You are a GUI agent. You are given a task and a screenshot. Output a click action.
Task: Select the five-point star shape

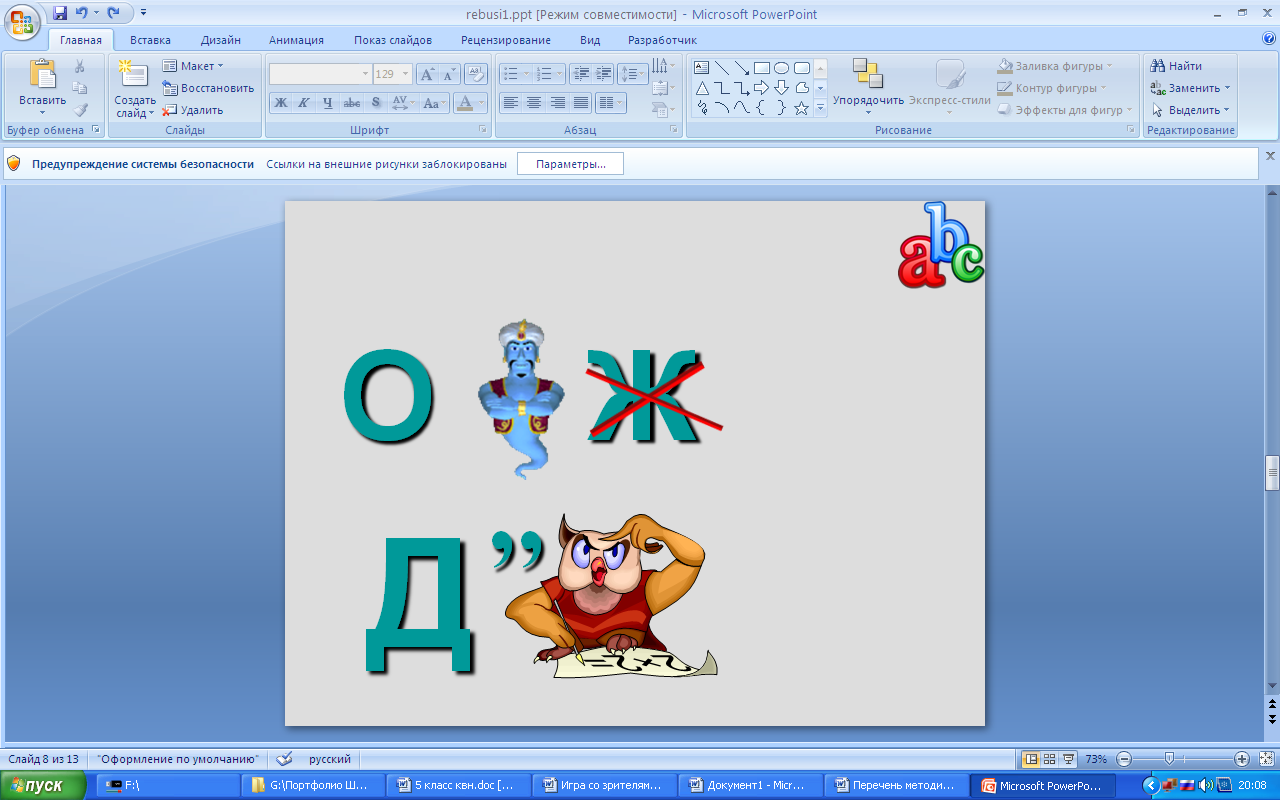click(801, 108)
